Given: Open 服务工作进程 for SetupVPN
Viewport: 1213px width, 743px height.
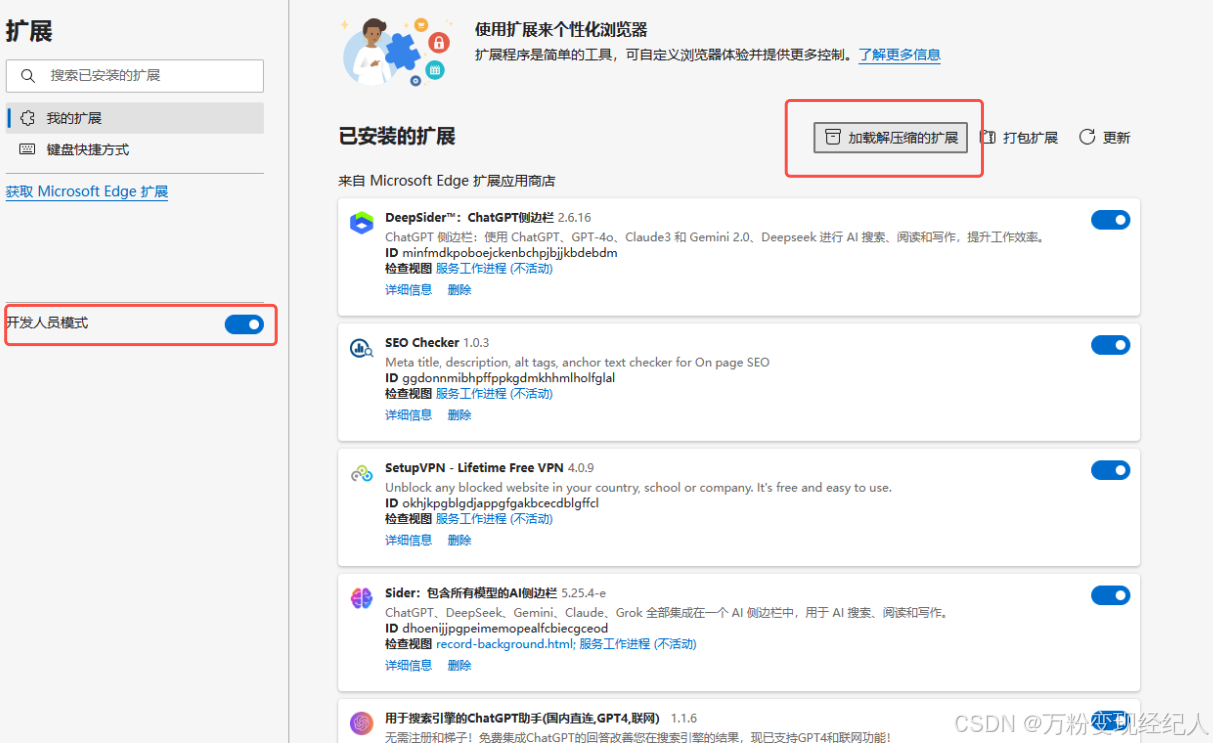Looking at the screenshot, I should click(494, 519).
